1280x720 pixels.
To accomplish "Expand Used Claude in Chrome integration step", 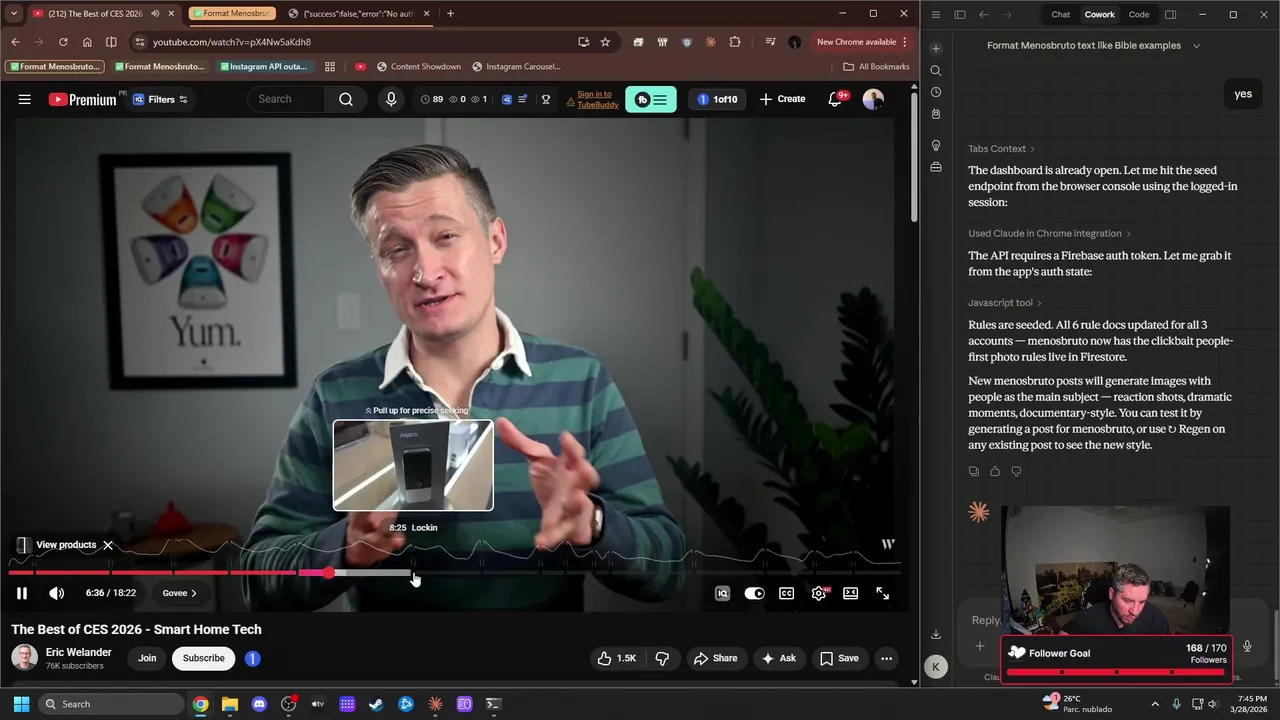I will pyautogui.click(x=1049, y=234).
